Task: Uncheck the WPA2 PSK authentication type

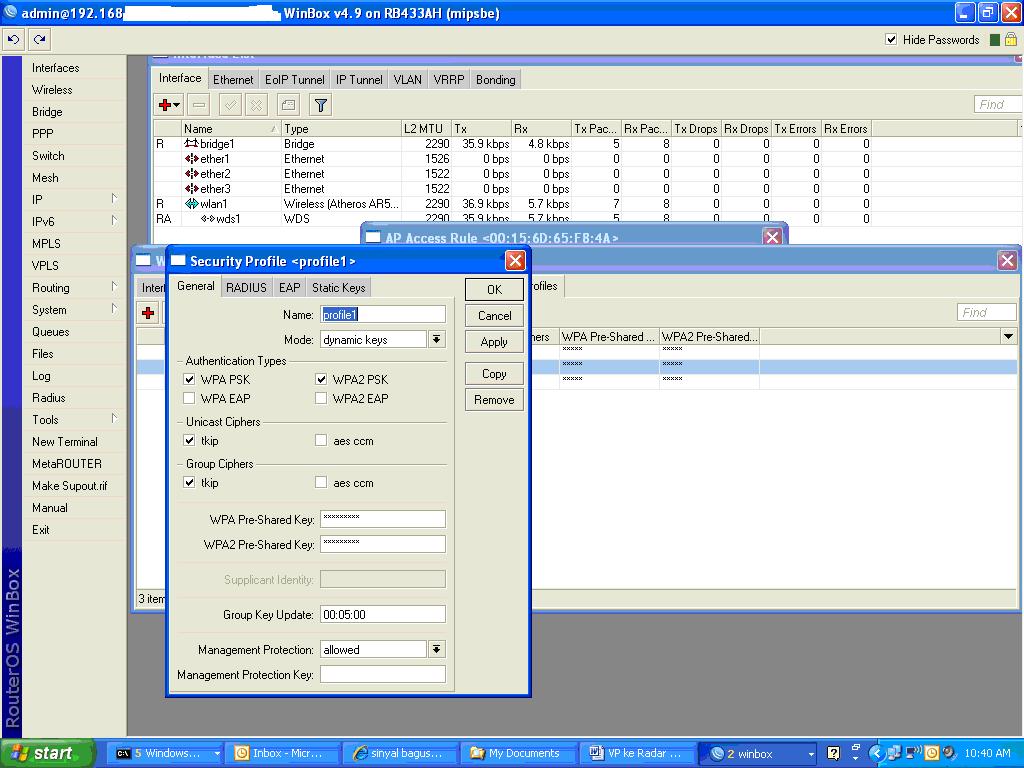Action: click(x=321, y=380)
